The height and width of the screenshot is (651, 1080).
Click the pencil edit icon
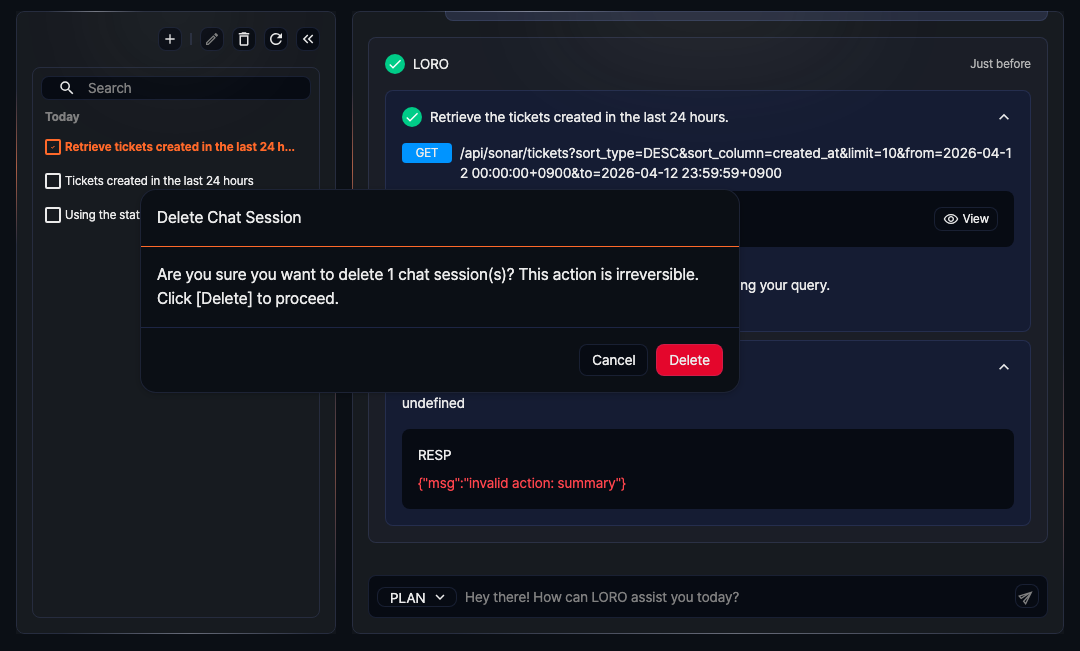tap(211, 39)
